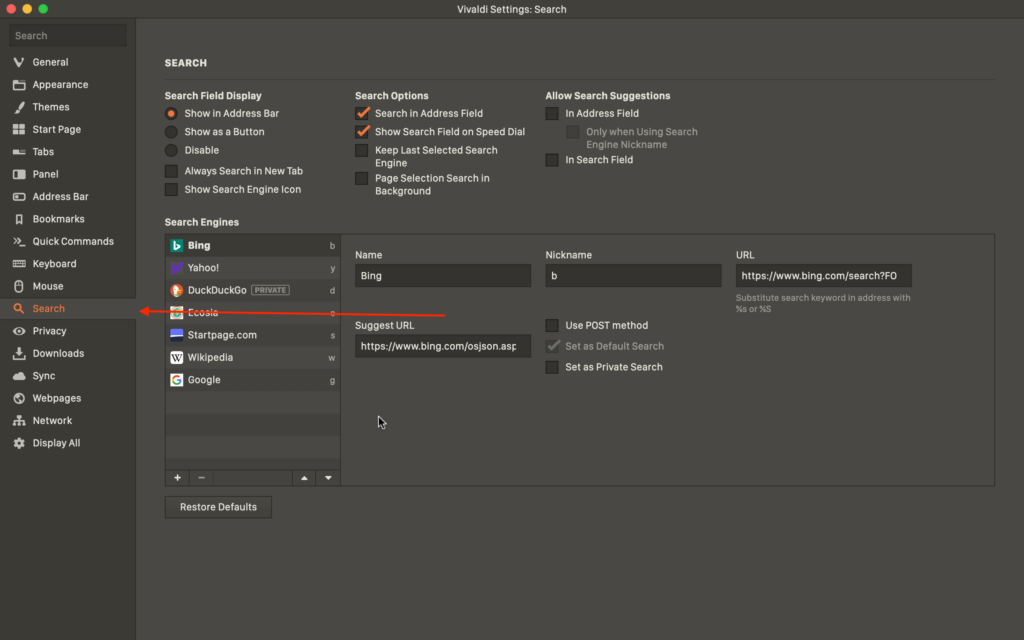Uncheck Show Search Field on Speed Dial

(x=362, y=132)
